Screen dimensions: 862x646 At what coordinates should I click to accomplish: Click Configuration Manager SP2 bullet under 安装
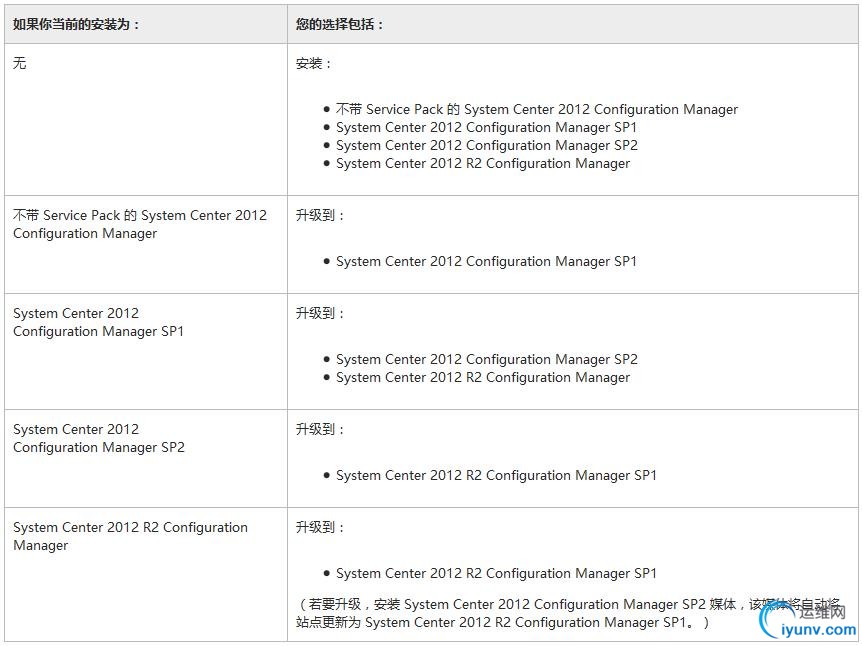coord(486,145)
